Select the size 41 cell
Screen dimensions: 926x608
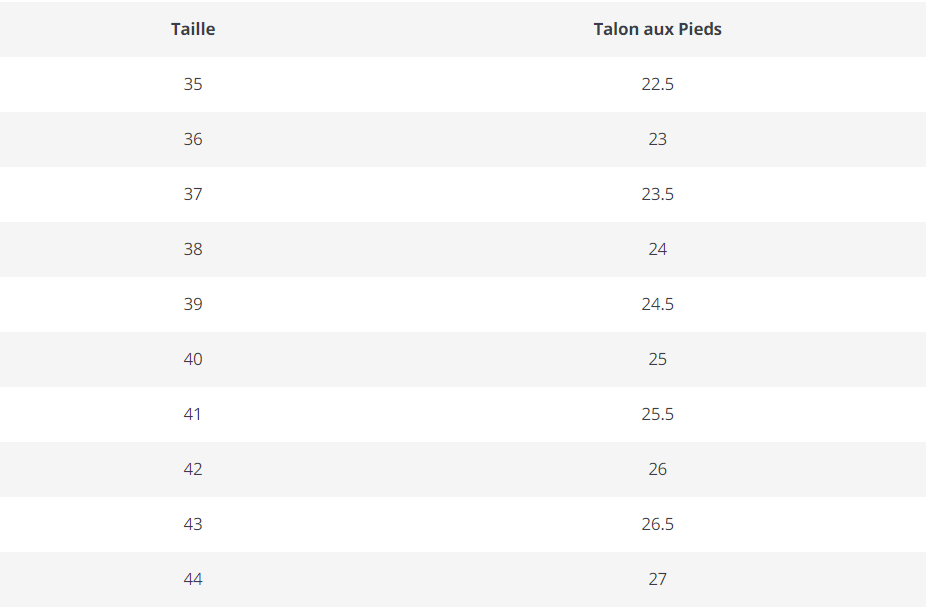193,414
